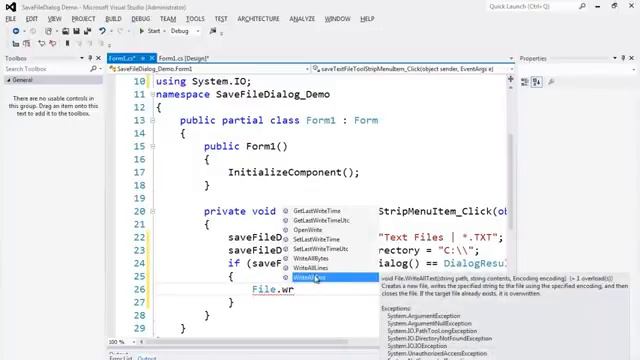This screenshot has height=360, width=640.
Task: Open the Start button's dropdown arrow
Action: coord(164,31)
